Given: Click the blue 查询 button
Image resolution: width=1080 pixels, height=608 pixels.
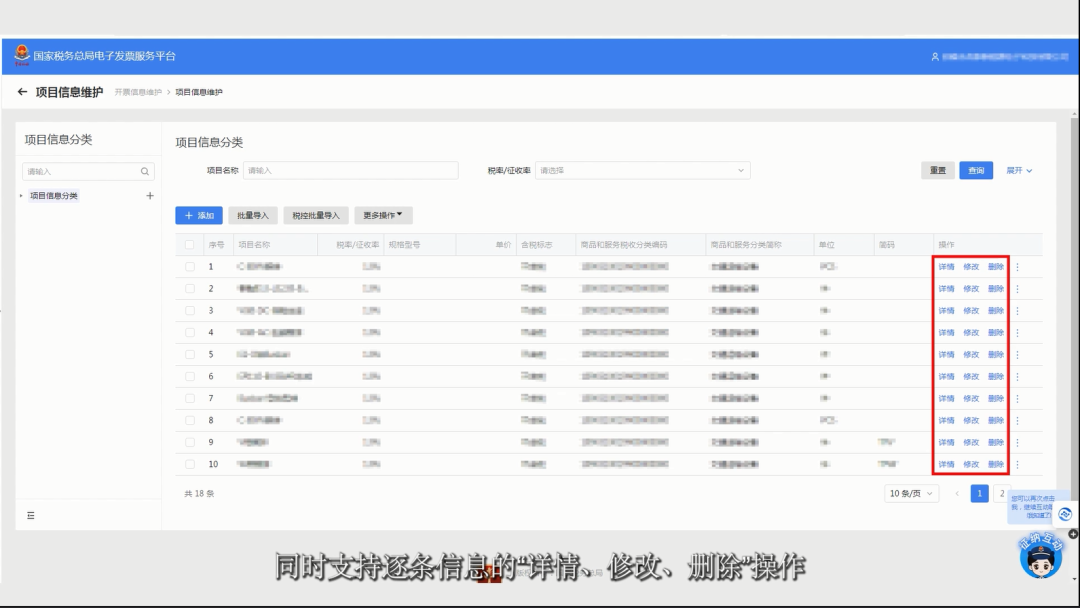Looking at the screenshot, I should tap(976, 171).
